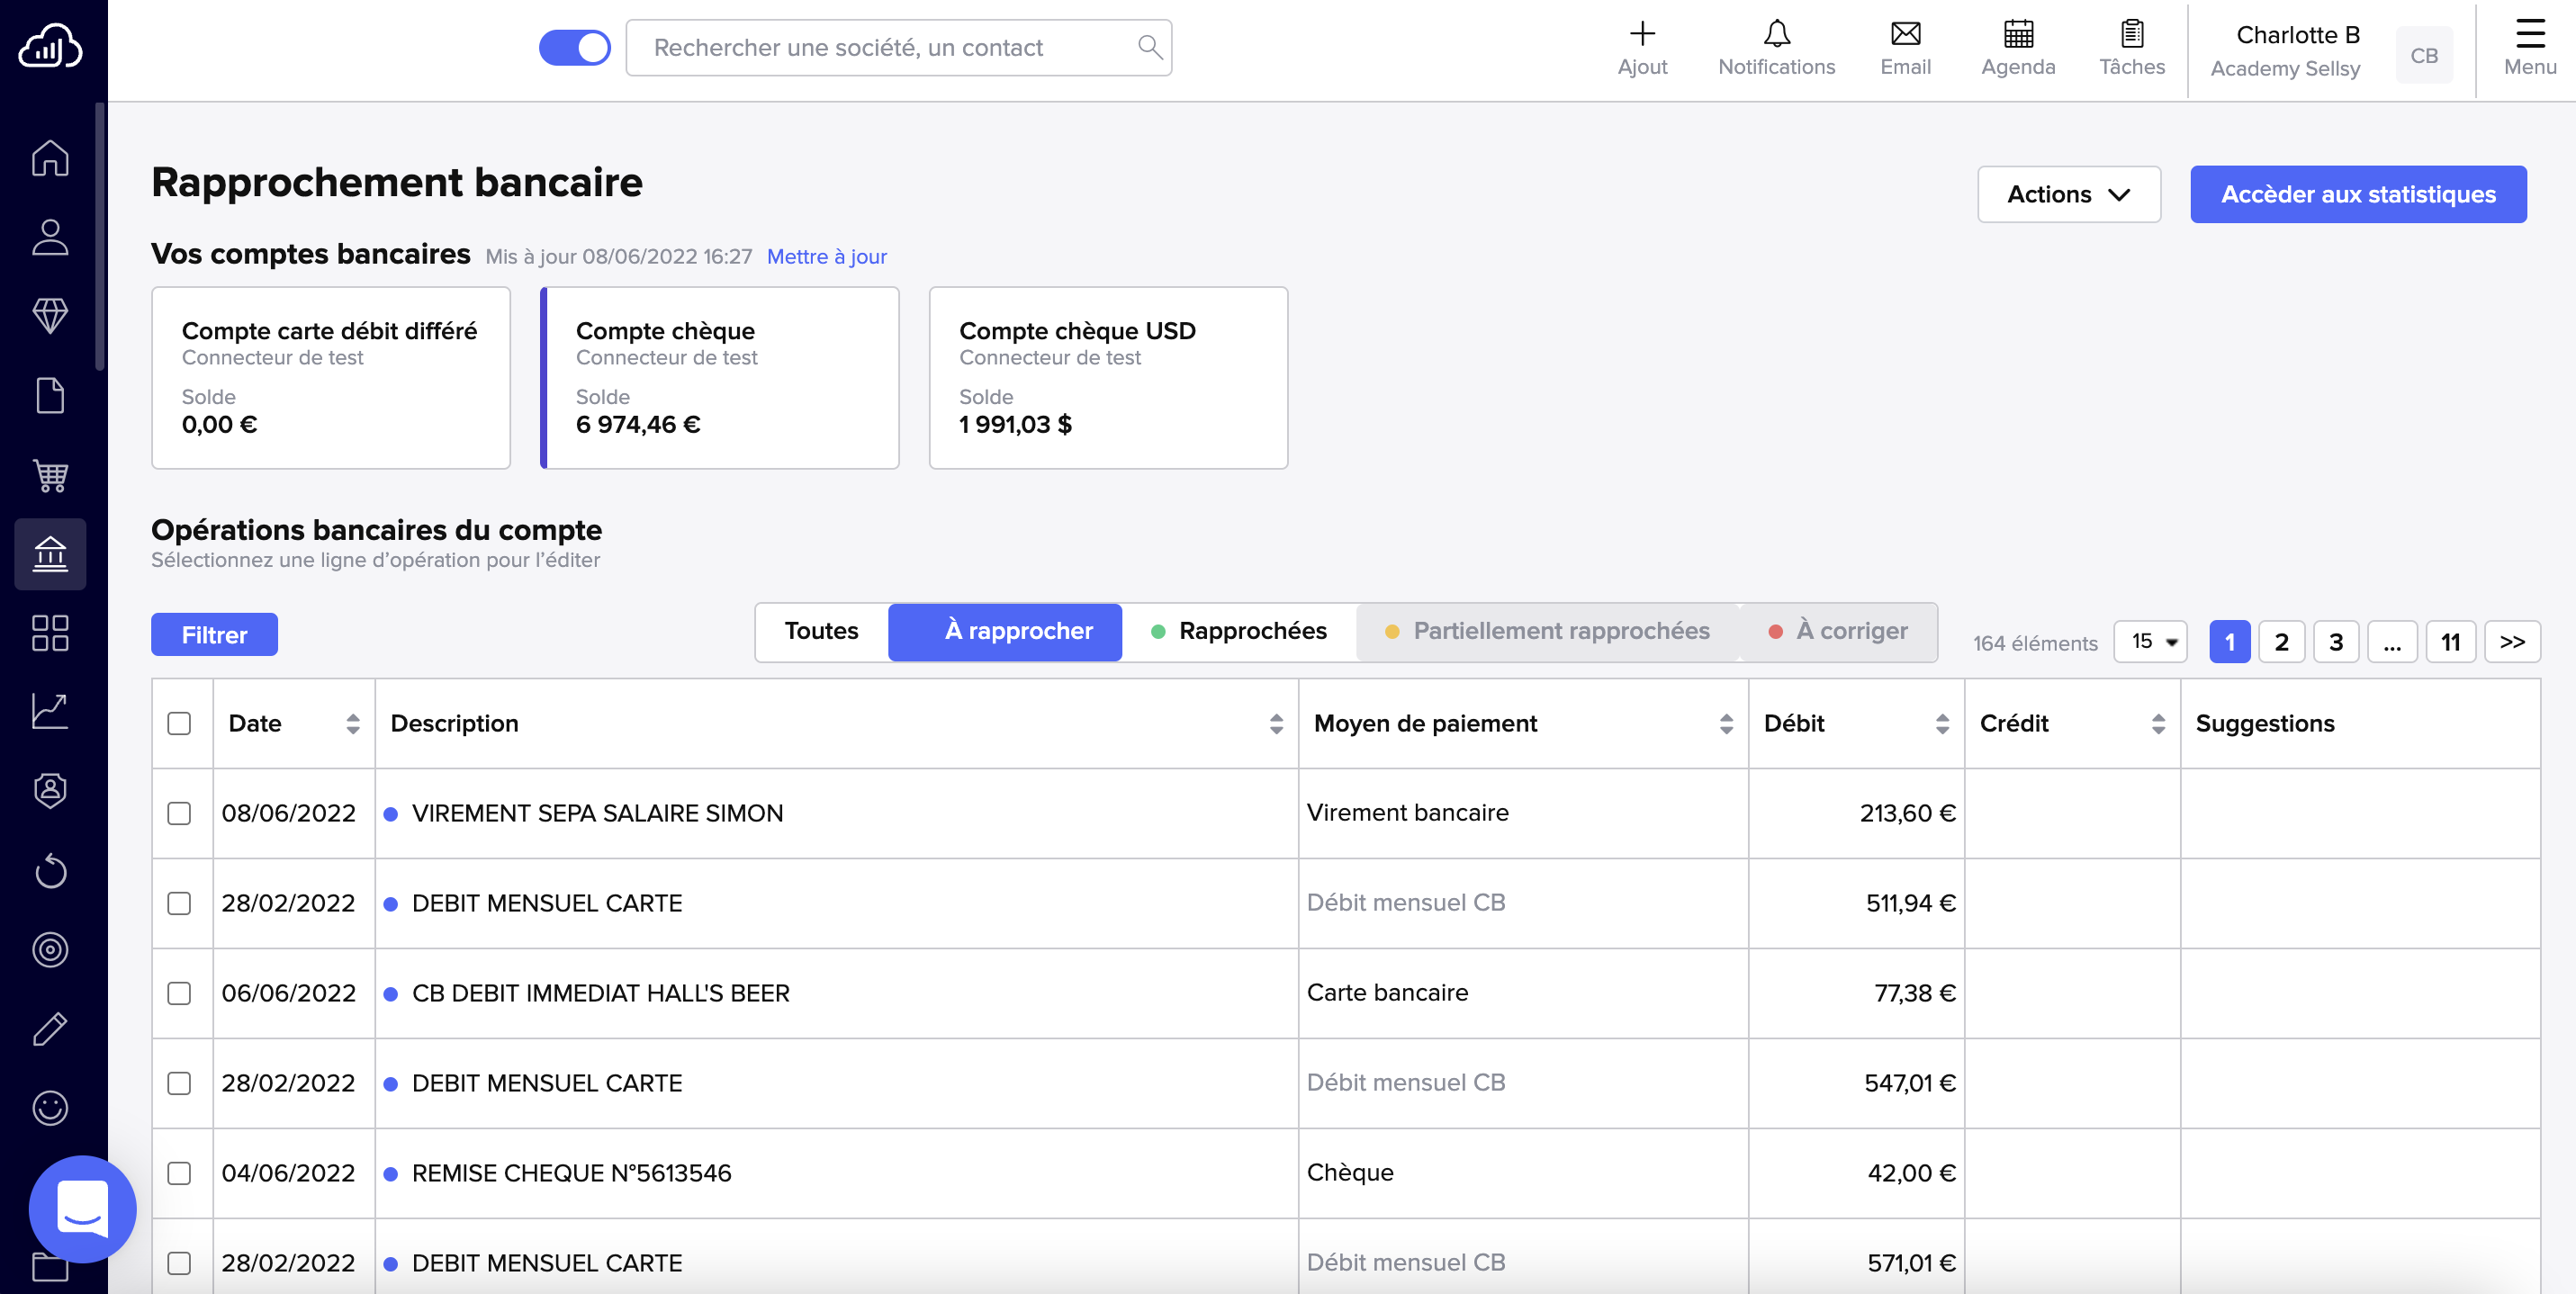Switch to the Rapprochées tab
Screen dimensions: 2576x1294
coord(1240,631)
